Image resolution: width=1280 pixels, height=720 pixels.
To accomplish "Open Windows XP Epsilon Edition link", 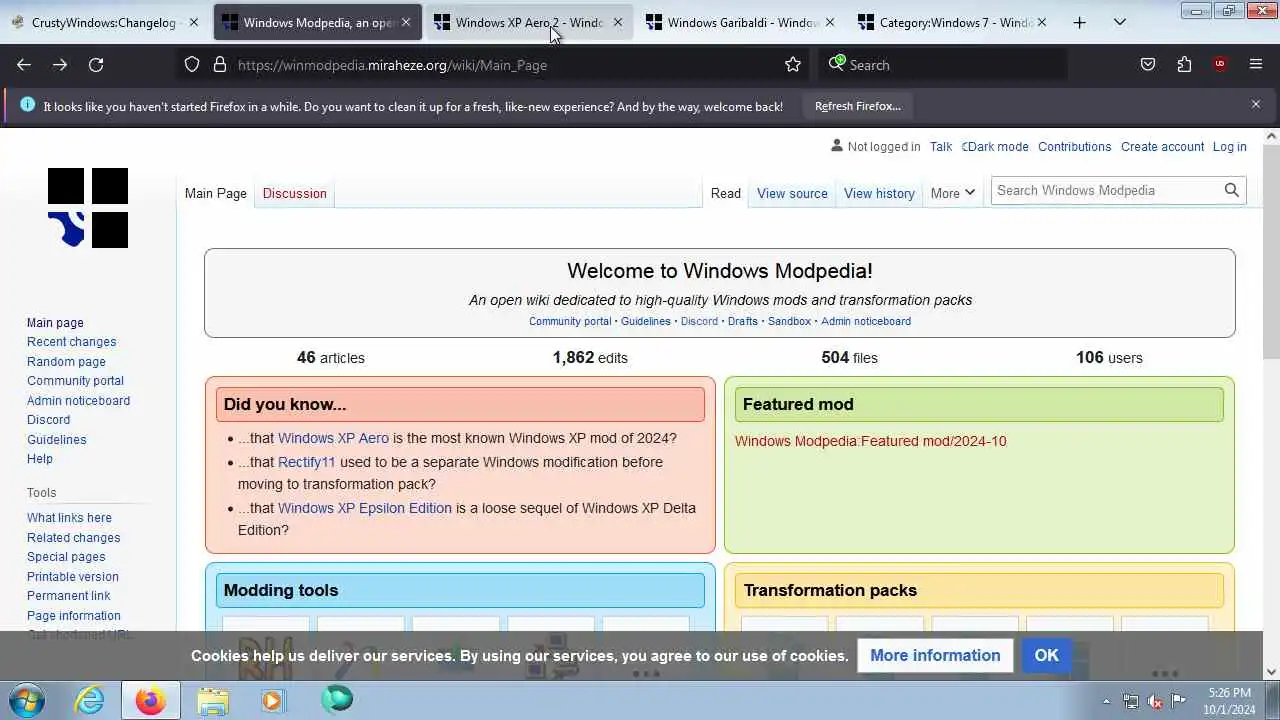I will (x=365, y=508).
